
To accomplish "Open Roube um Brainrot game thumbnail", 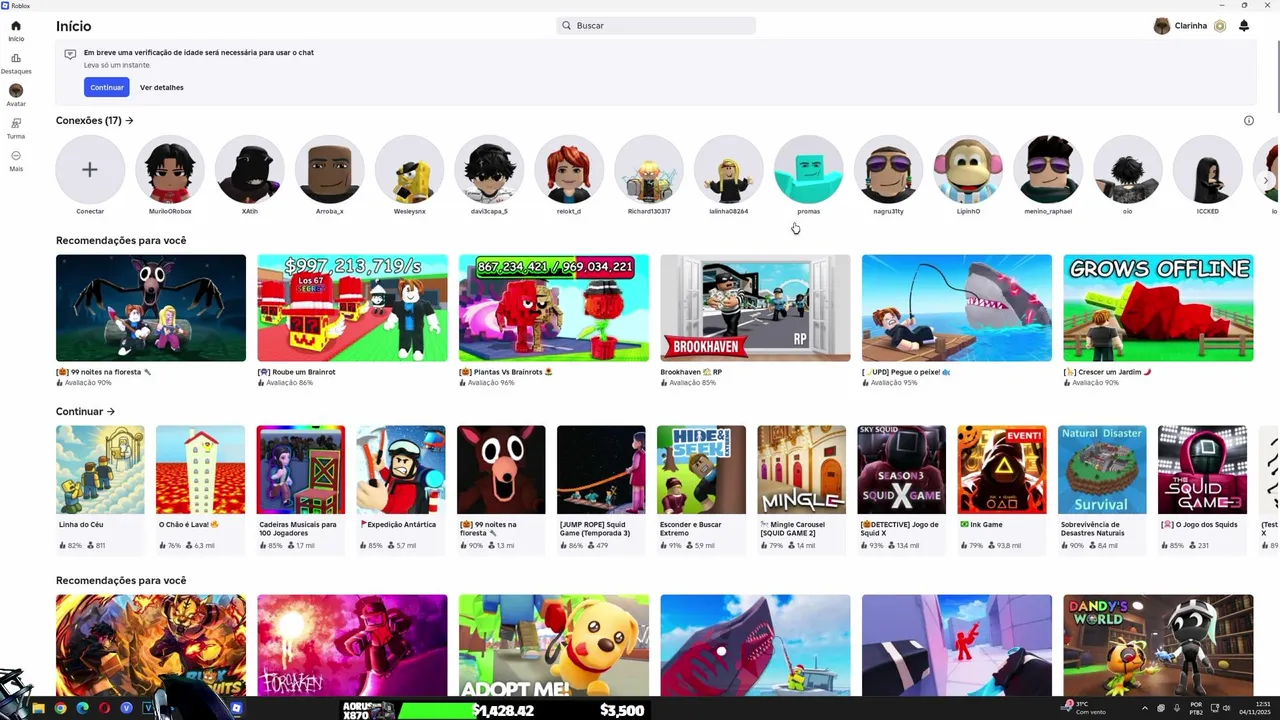I will pos(352,308).
